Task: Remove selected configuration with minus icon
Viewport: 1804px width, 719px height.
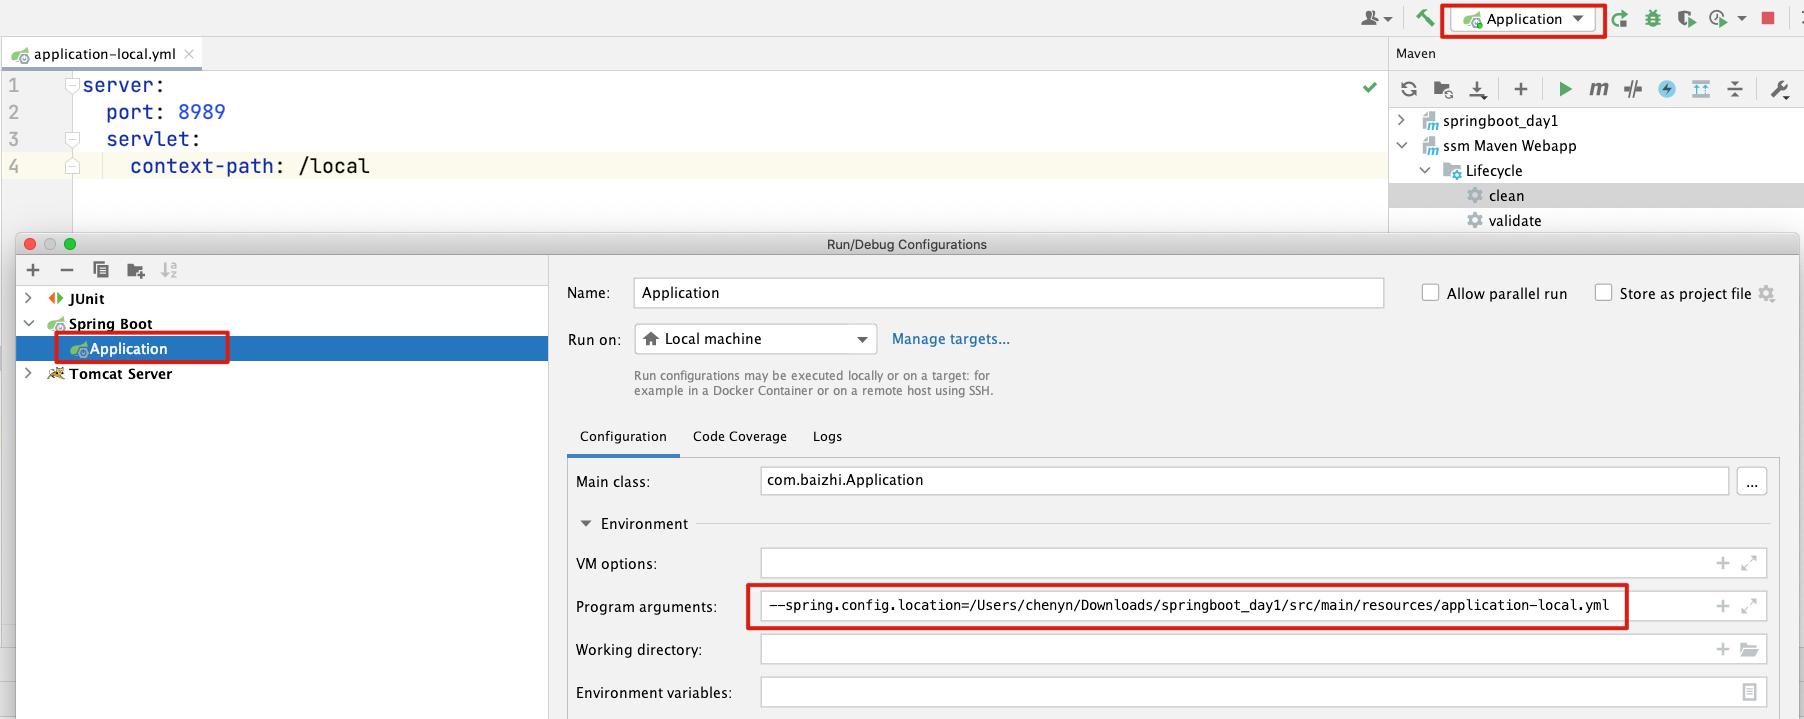Action: pyautogui.click(x=67, y=270)
